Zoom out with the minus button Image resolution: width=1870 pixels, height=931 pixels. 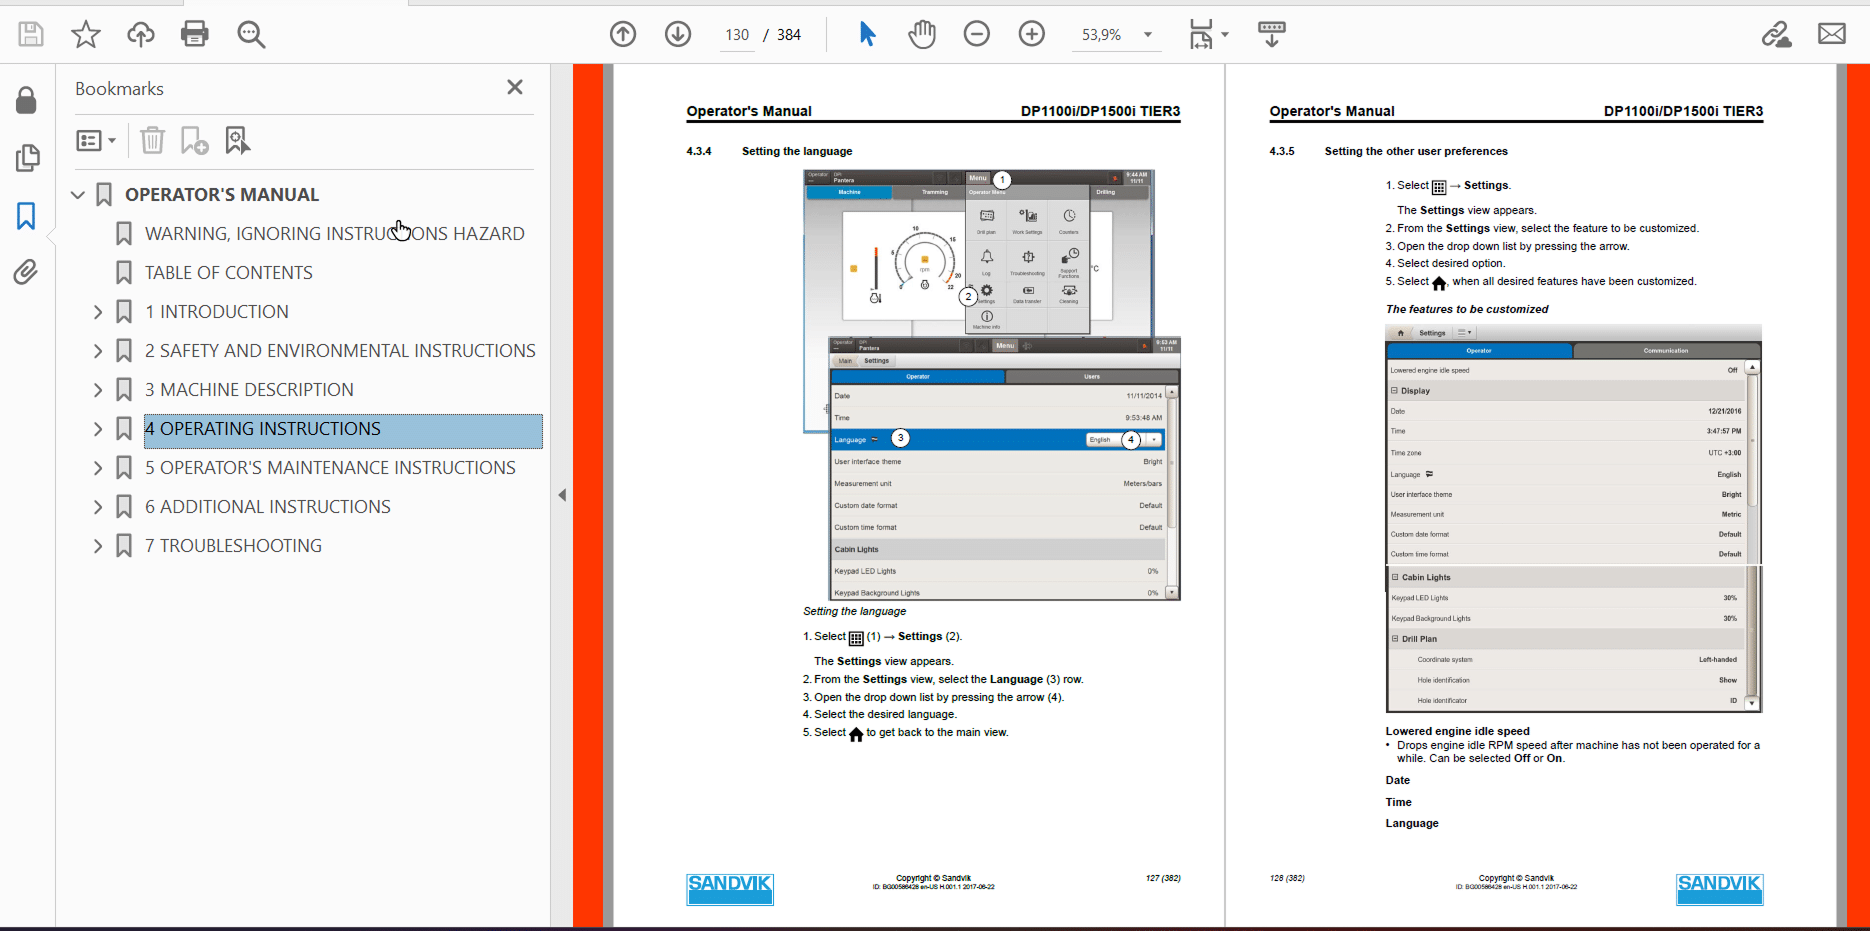977,34
